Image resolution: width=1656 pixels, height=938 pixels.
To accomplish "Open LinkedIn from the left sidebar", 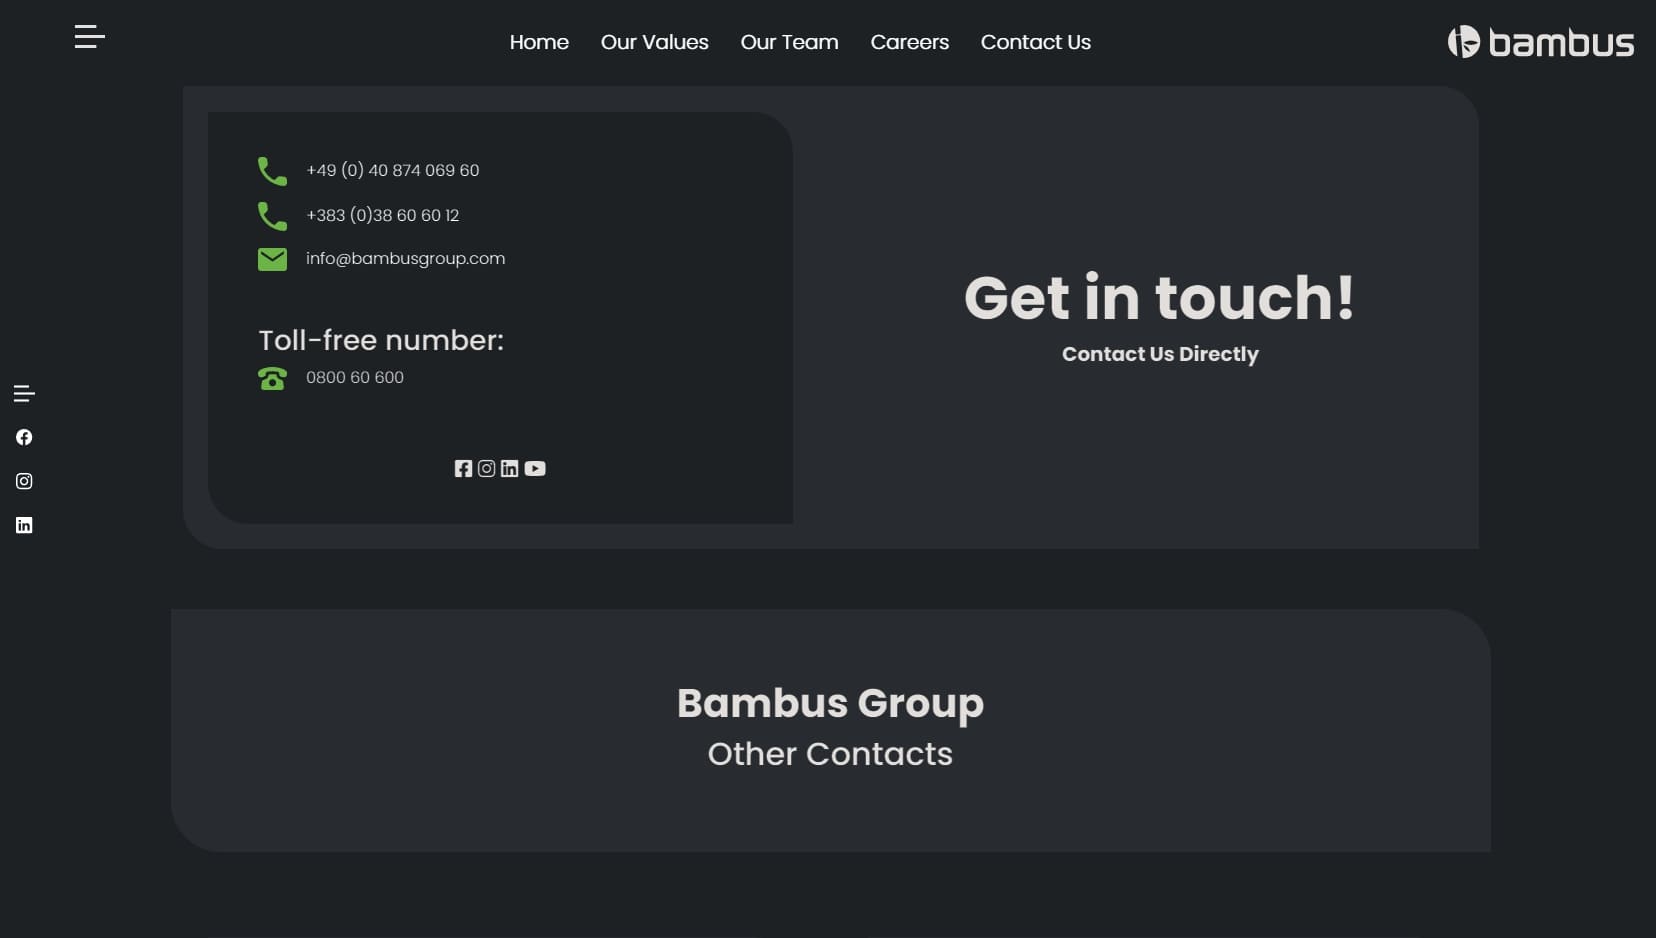I will (24, 525).
